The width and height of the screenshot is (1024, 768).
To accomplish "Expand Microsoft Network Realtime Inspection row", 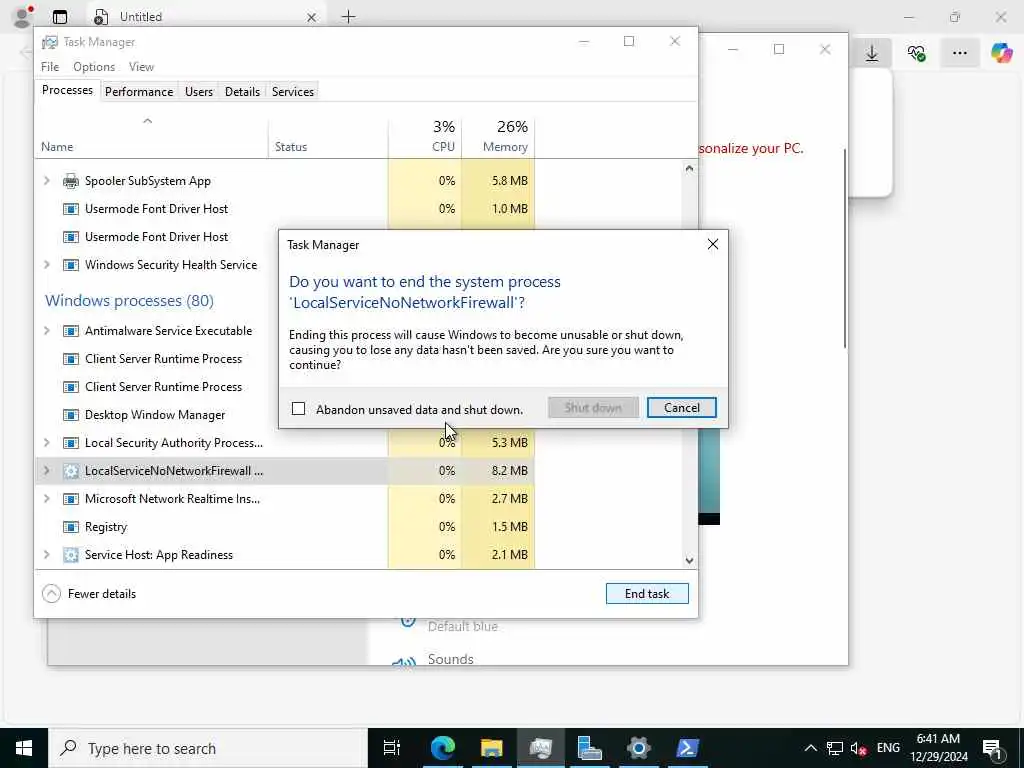I will coord(46,498).
